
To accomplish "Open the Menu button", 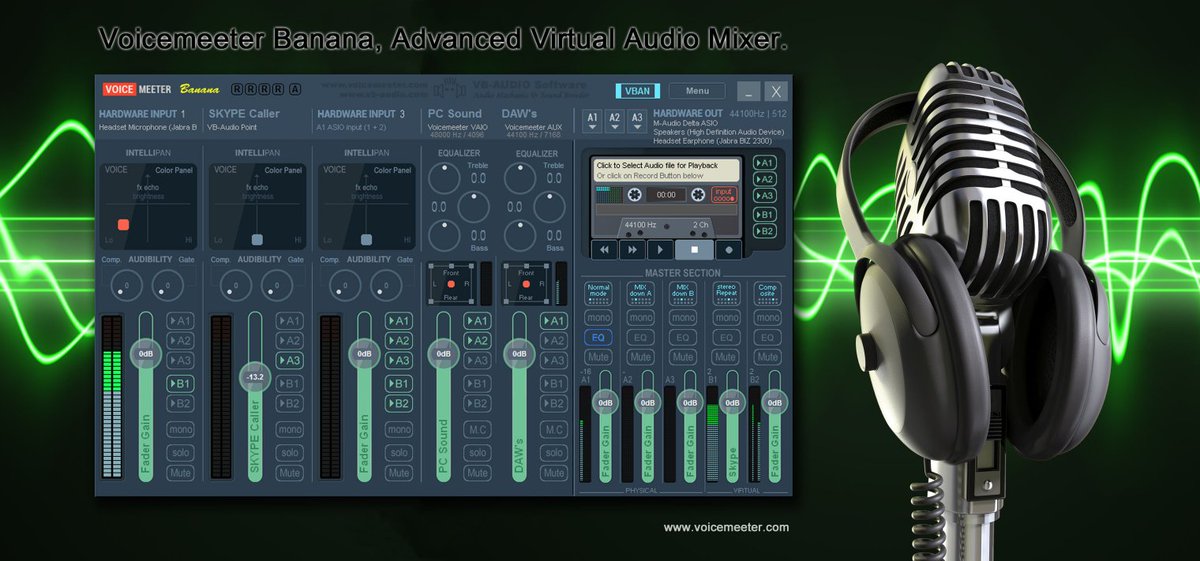I will click(x=697, y=91).
